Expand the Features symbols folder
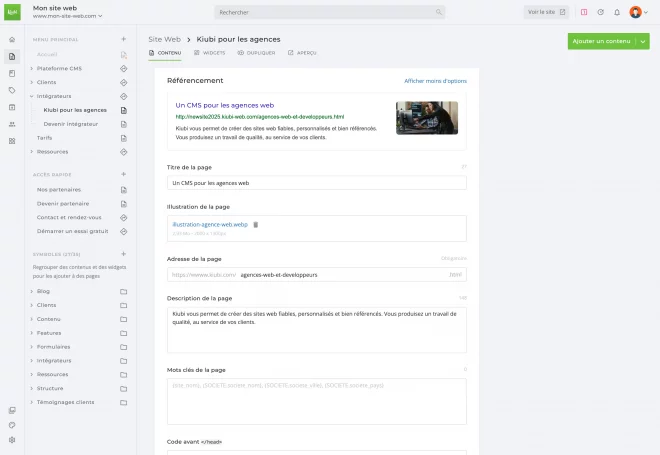 click(x=32, y=333)
